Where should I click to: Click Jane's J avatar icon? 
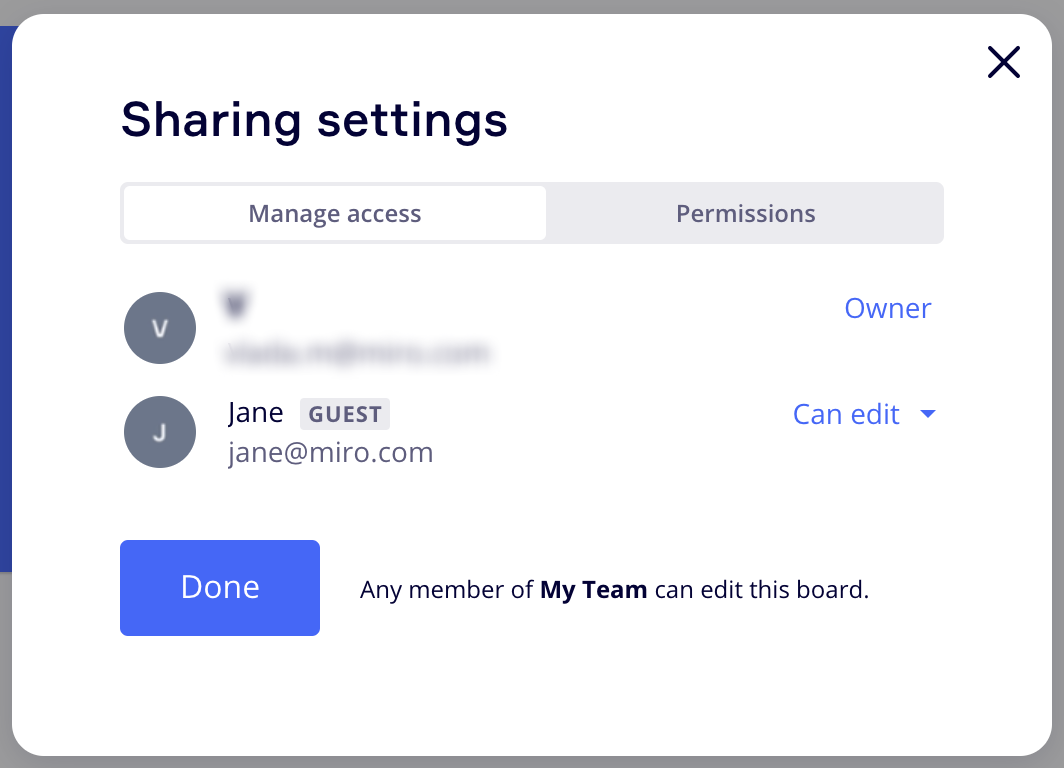point(160,432)
